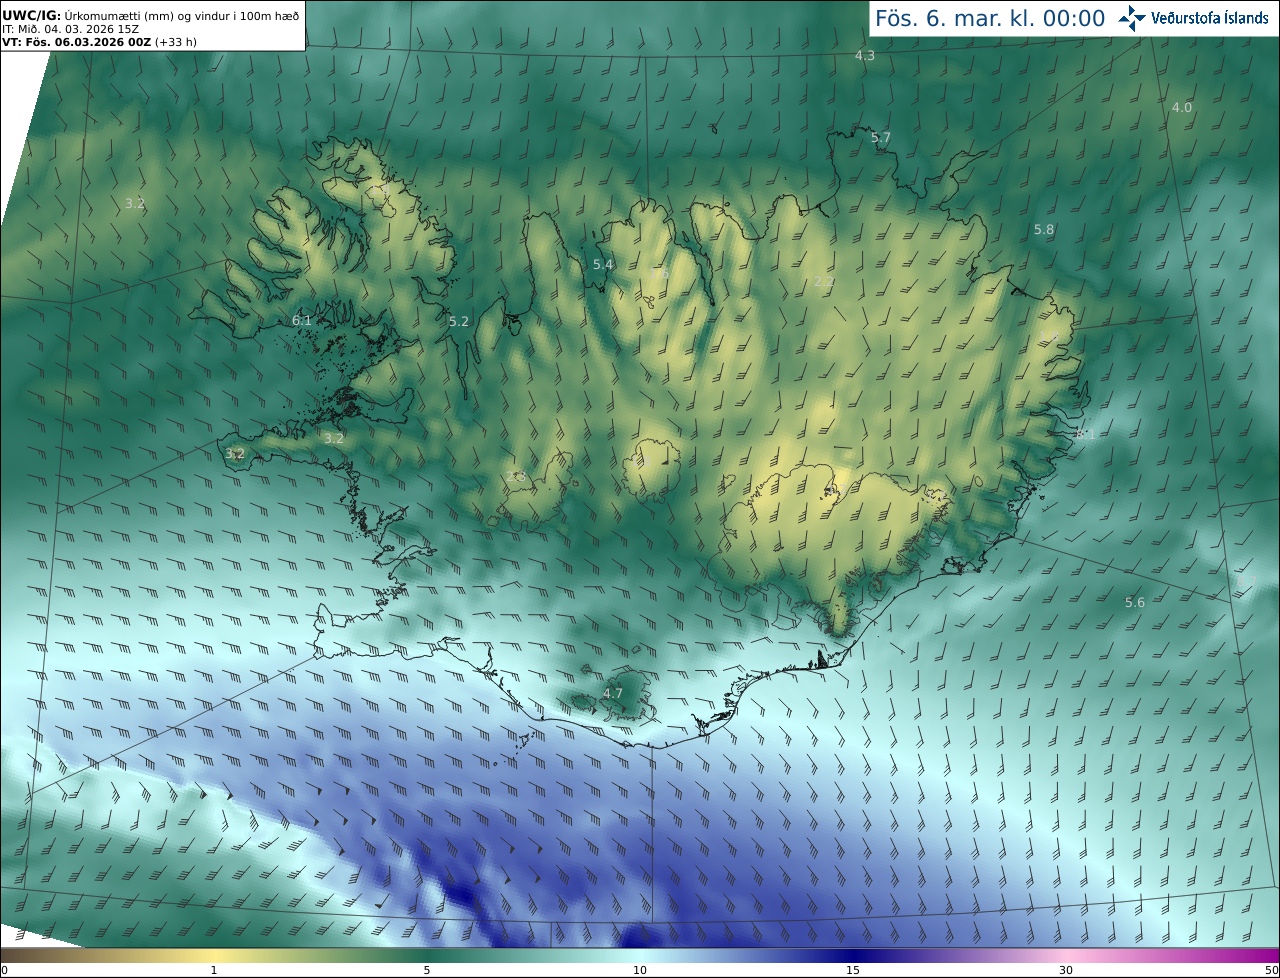This screenshot has height=978, width=1280.
Task: Click the 'VT: Fös. 06.03.2026 00Z (+33 h)' line
Action: (99, 42)
